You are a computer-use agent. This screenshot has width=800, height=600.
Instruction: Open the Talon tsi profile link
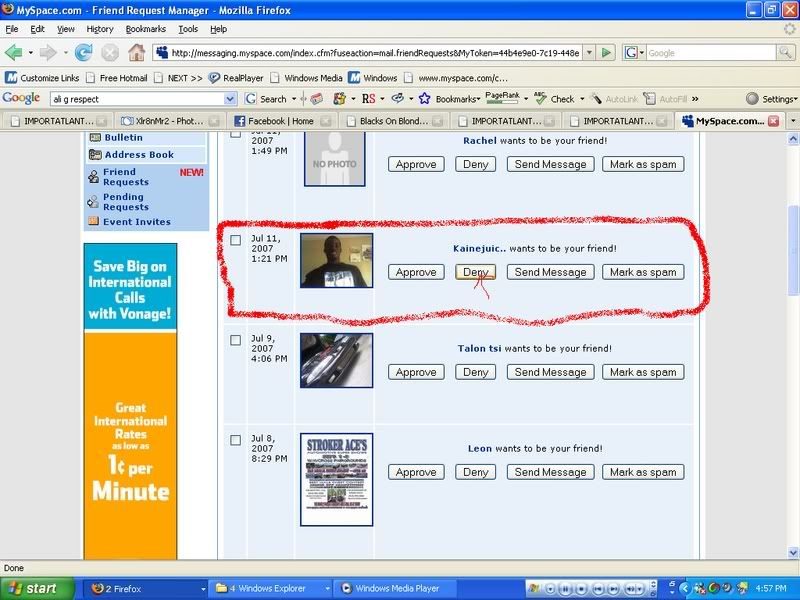pyautogui.click(x=479, y=348)
